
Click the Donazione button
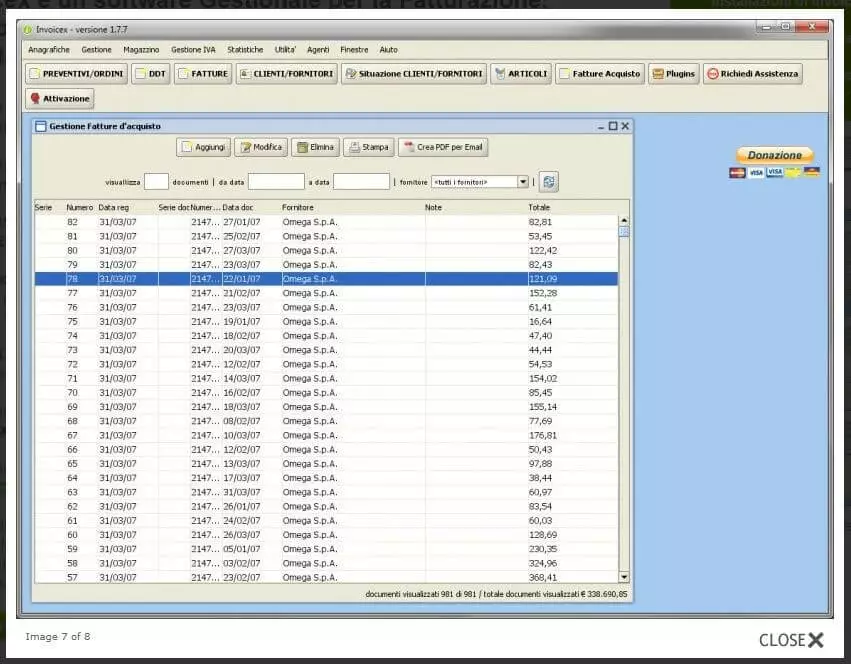coord(774,155)
